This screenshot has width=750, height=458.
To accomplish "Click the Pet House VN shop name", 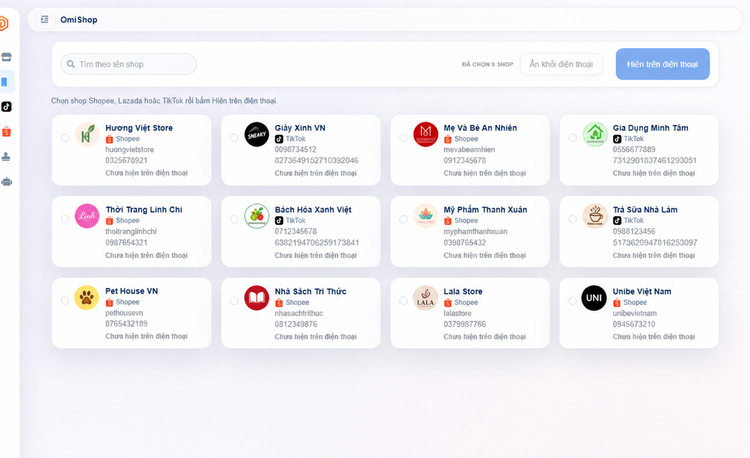I will tap(132, 291).
